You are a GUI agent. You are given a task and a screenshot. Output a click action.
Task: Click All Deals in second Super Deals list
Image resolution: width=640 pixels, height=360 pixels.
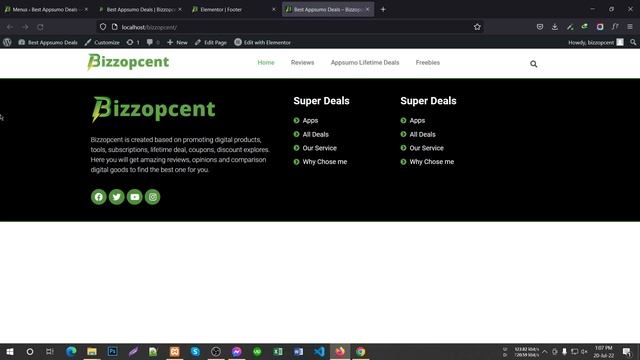tap(422, 134)
